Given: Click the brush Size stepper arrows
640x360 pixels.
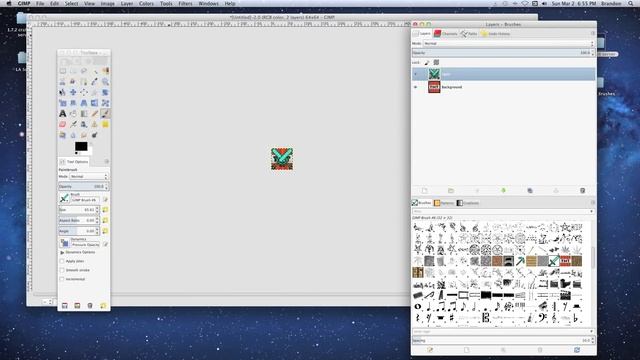Looking at the screenshot, I should [97, 209].
